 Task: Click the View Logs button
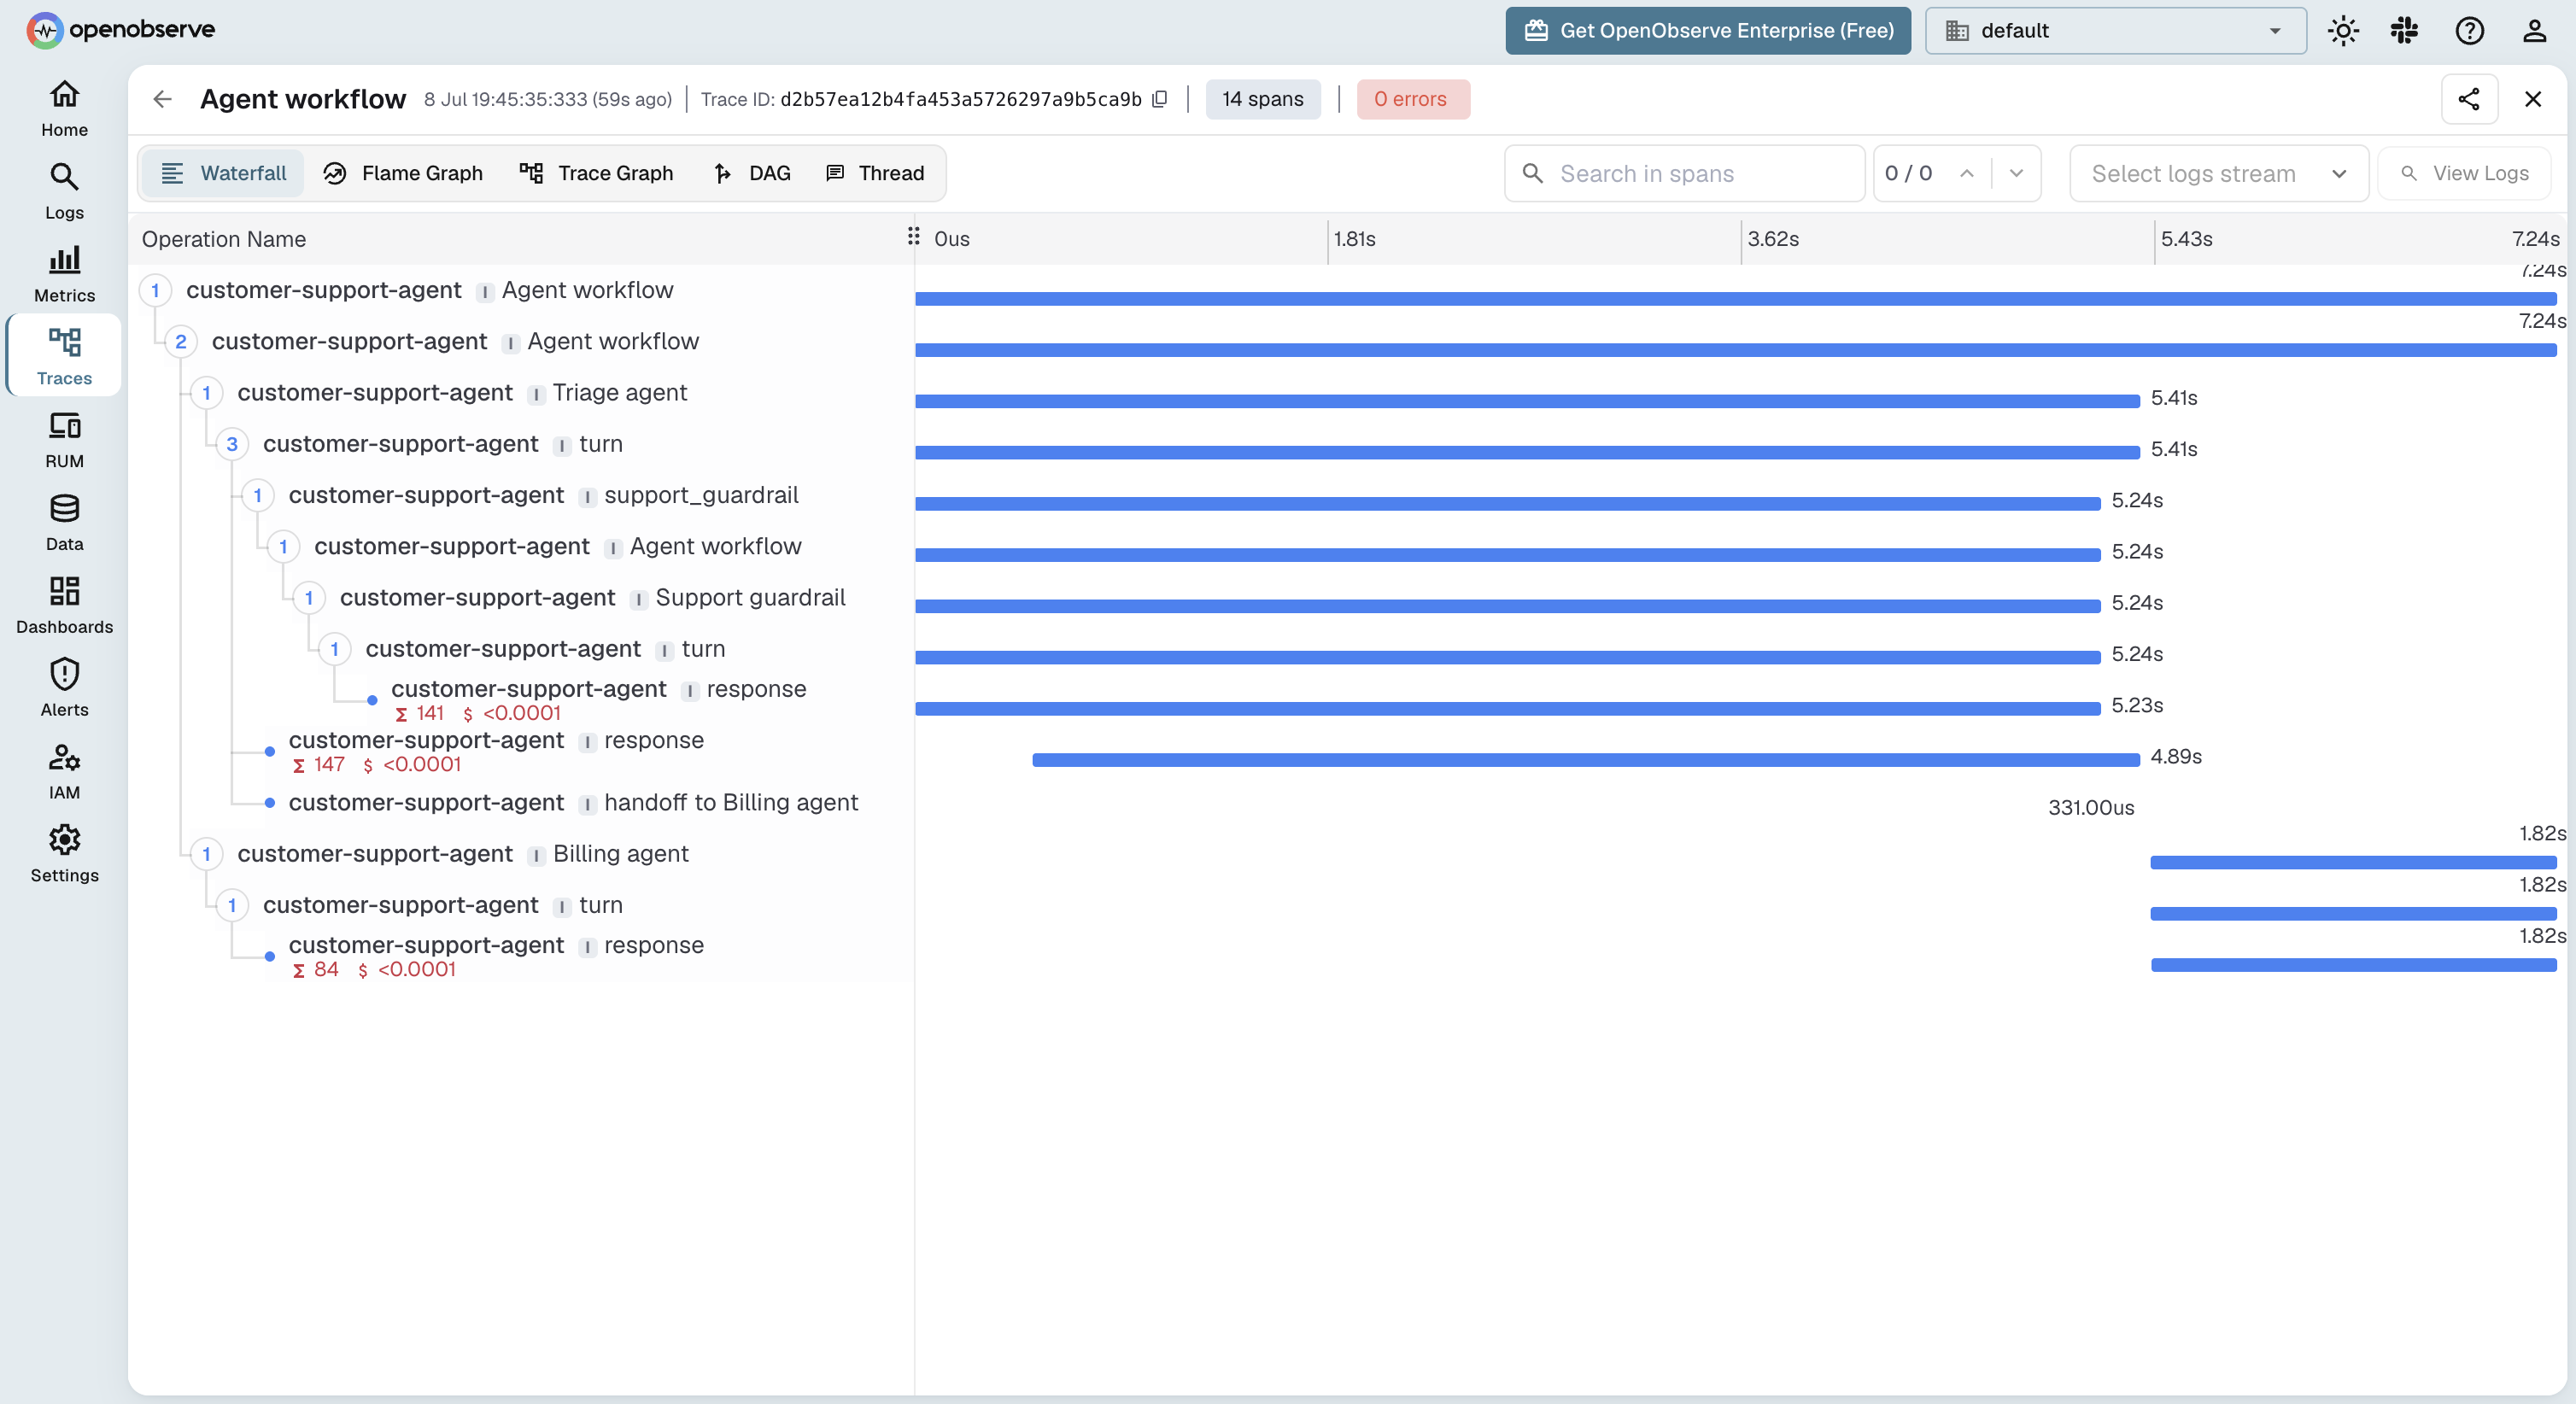[2464, 173]
